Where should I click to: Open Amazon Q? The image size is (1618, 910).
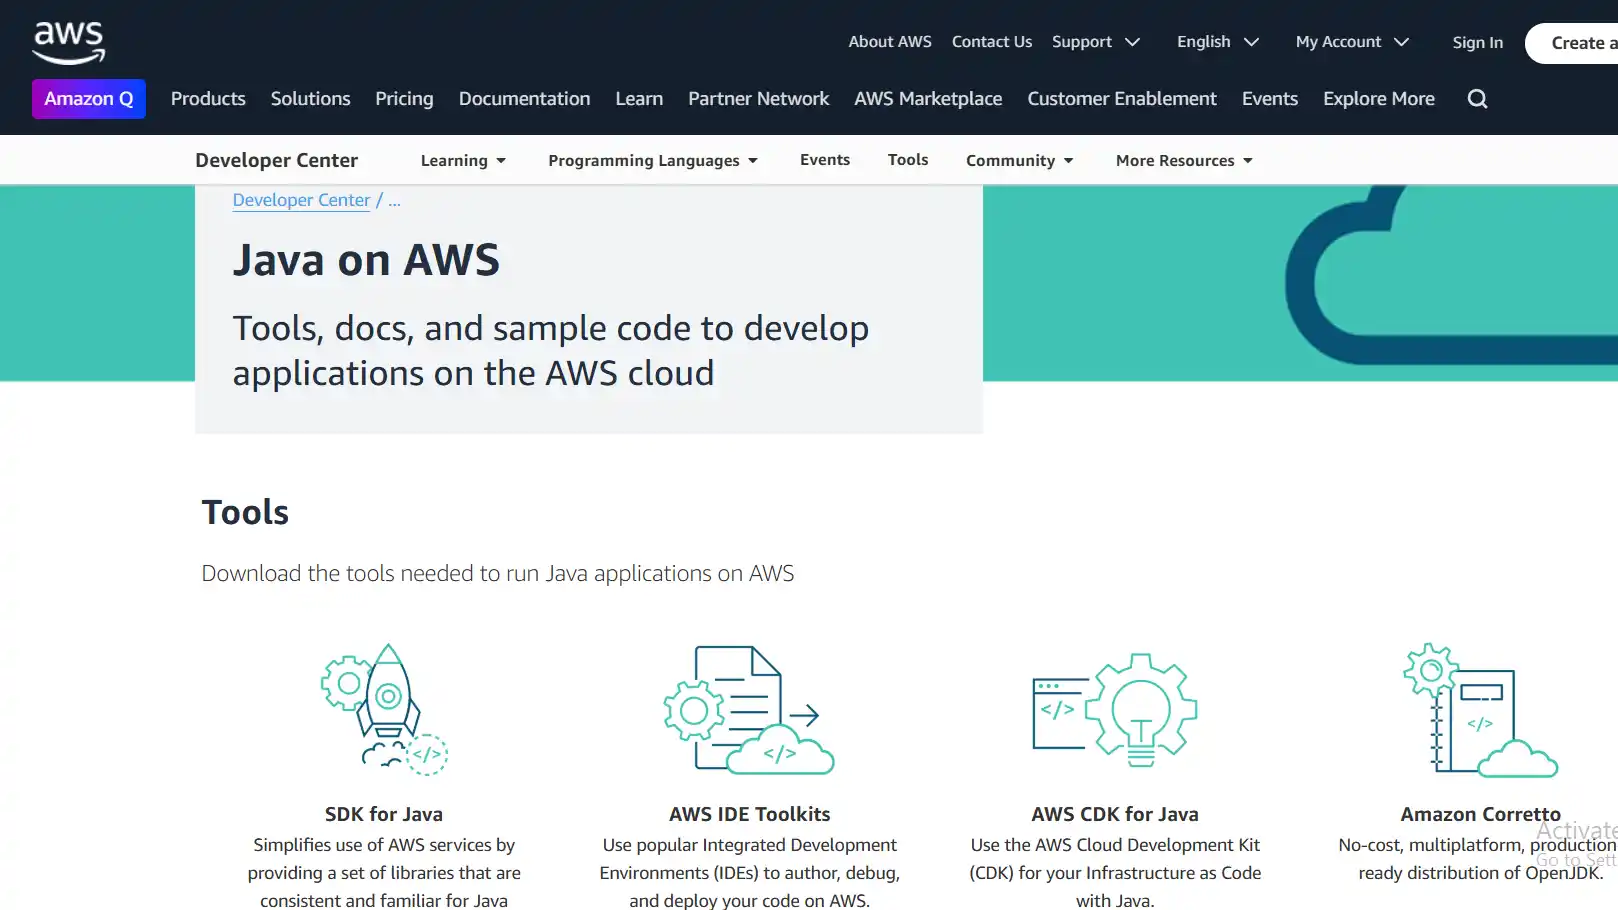[88, 98]
